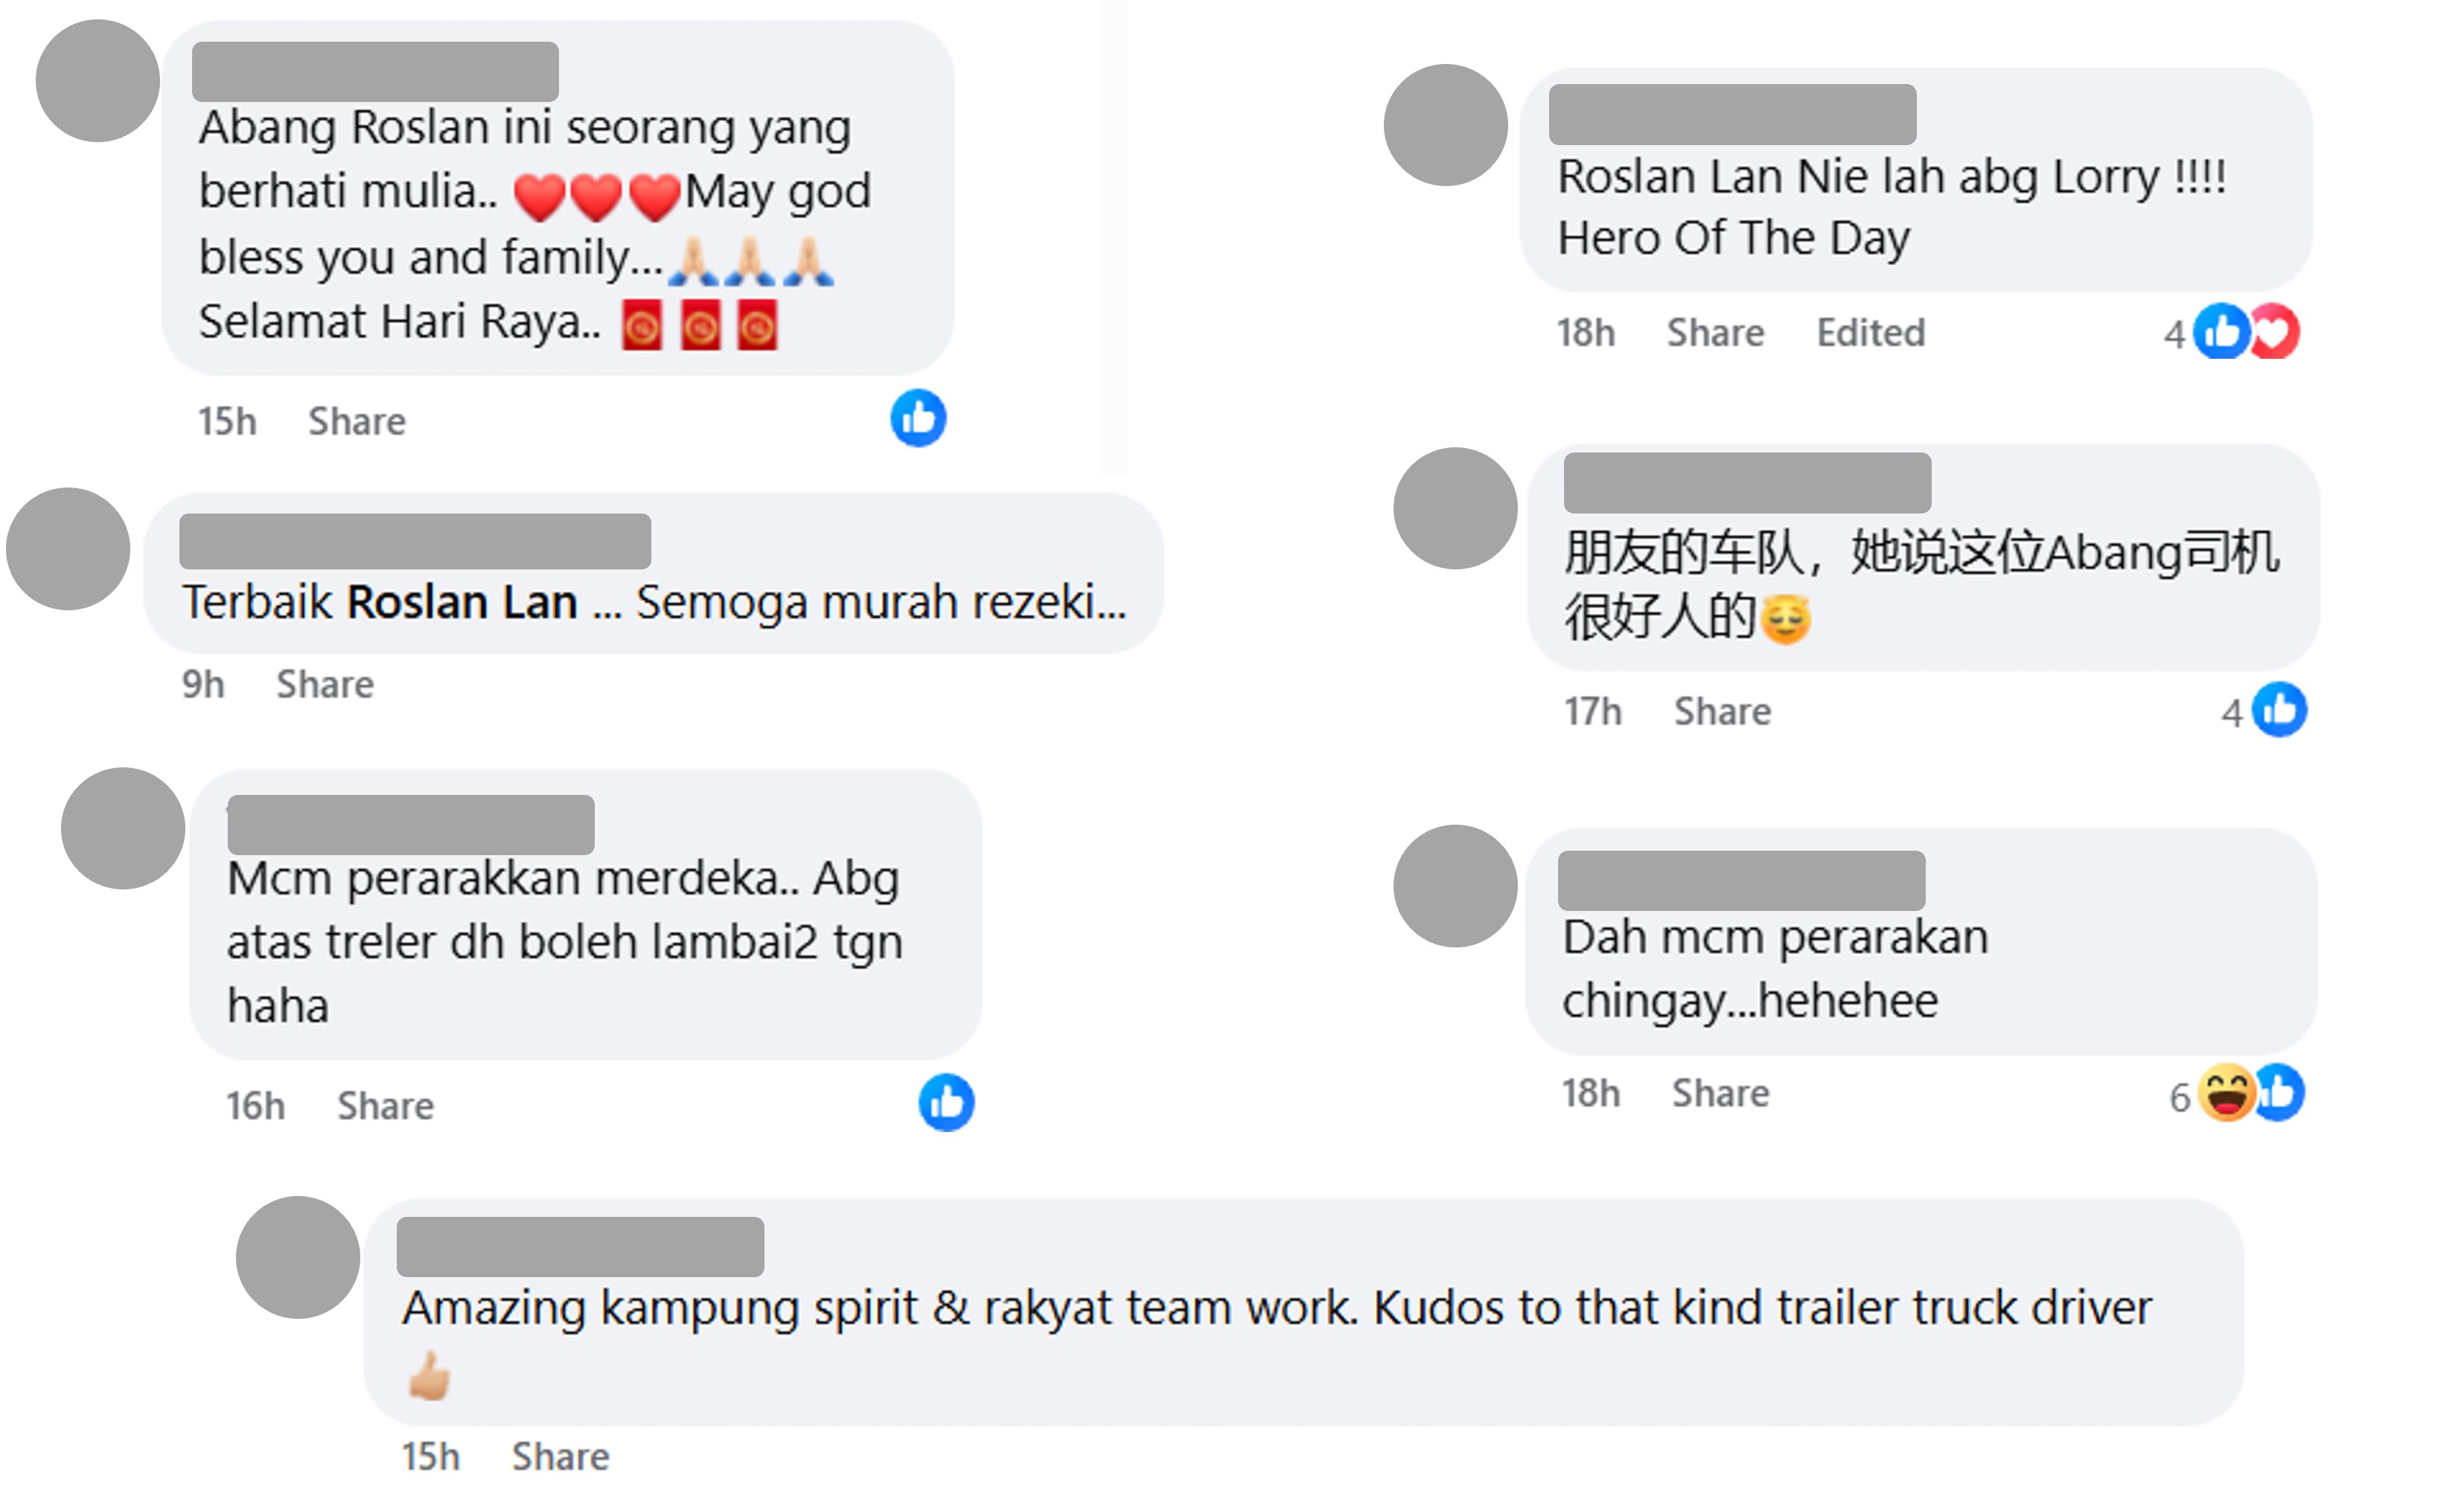Open the commenter name above the chingay comment
2464x1493 pixels.
click(1741, 881)
